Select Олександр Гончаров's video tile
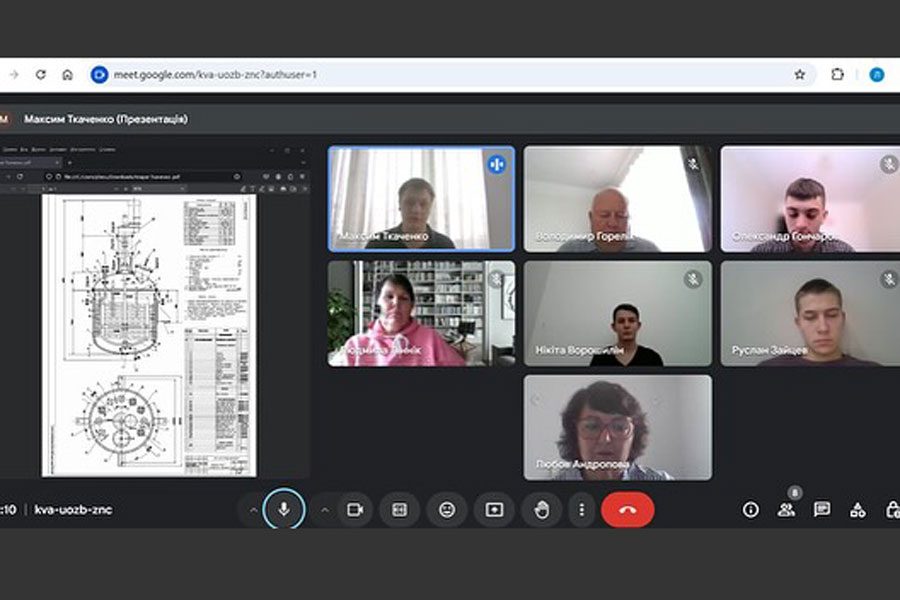The height and width of the screenshot is (600, 900). pos(810,199)
